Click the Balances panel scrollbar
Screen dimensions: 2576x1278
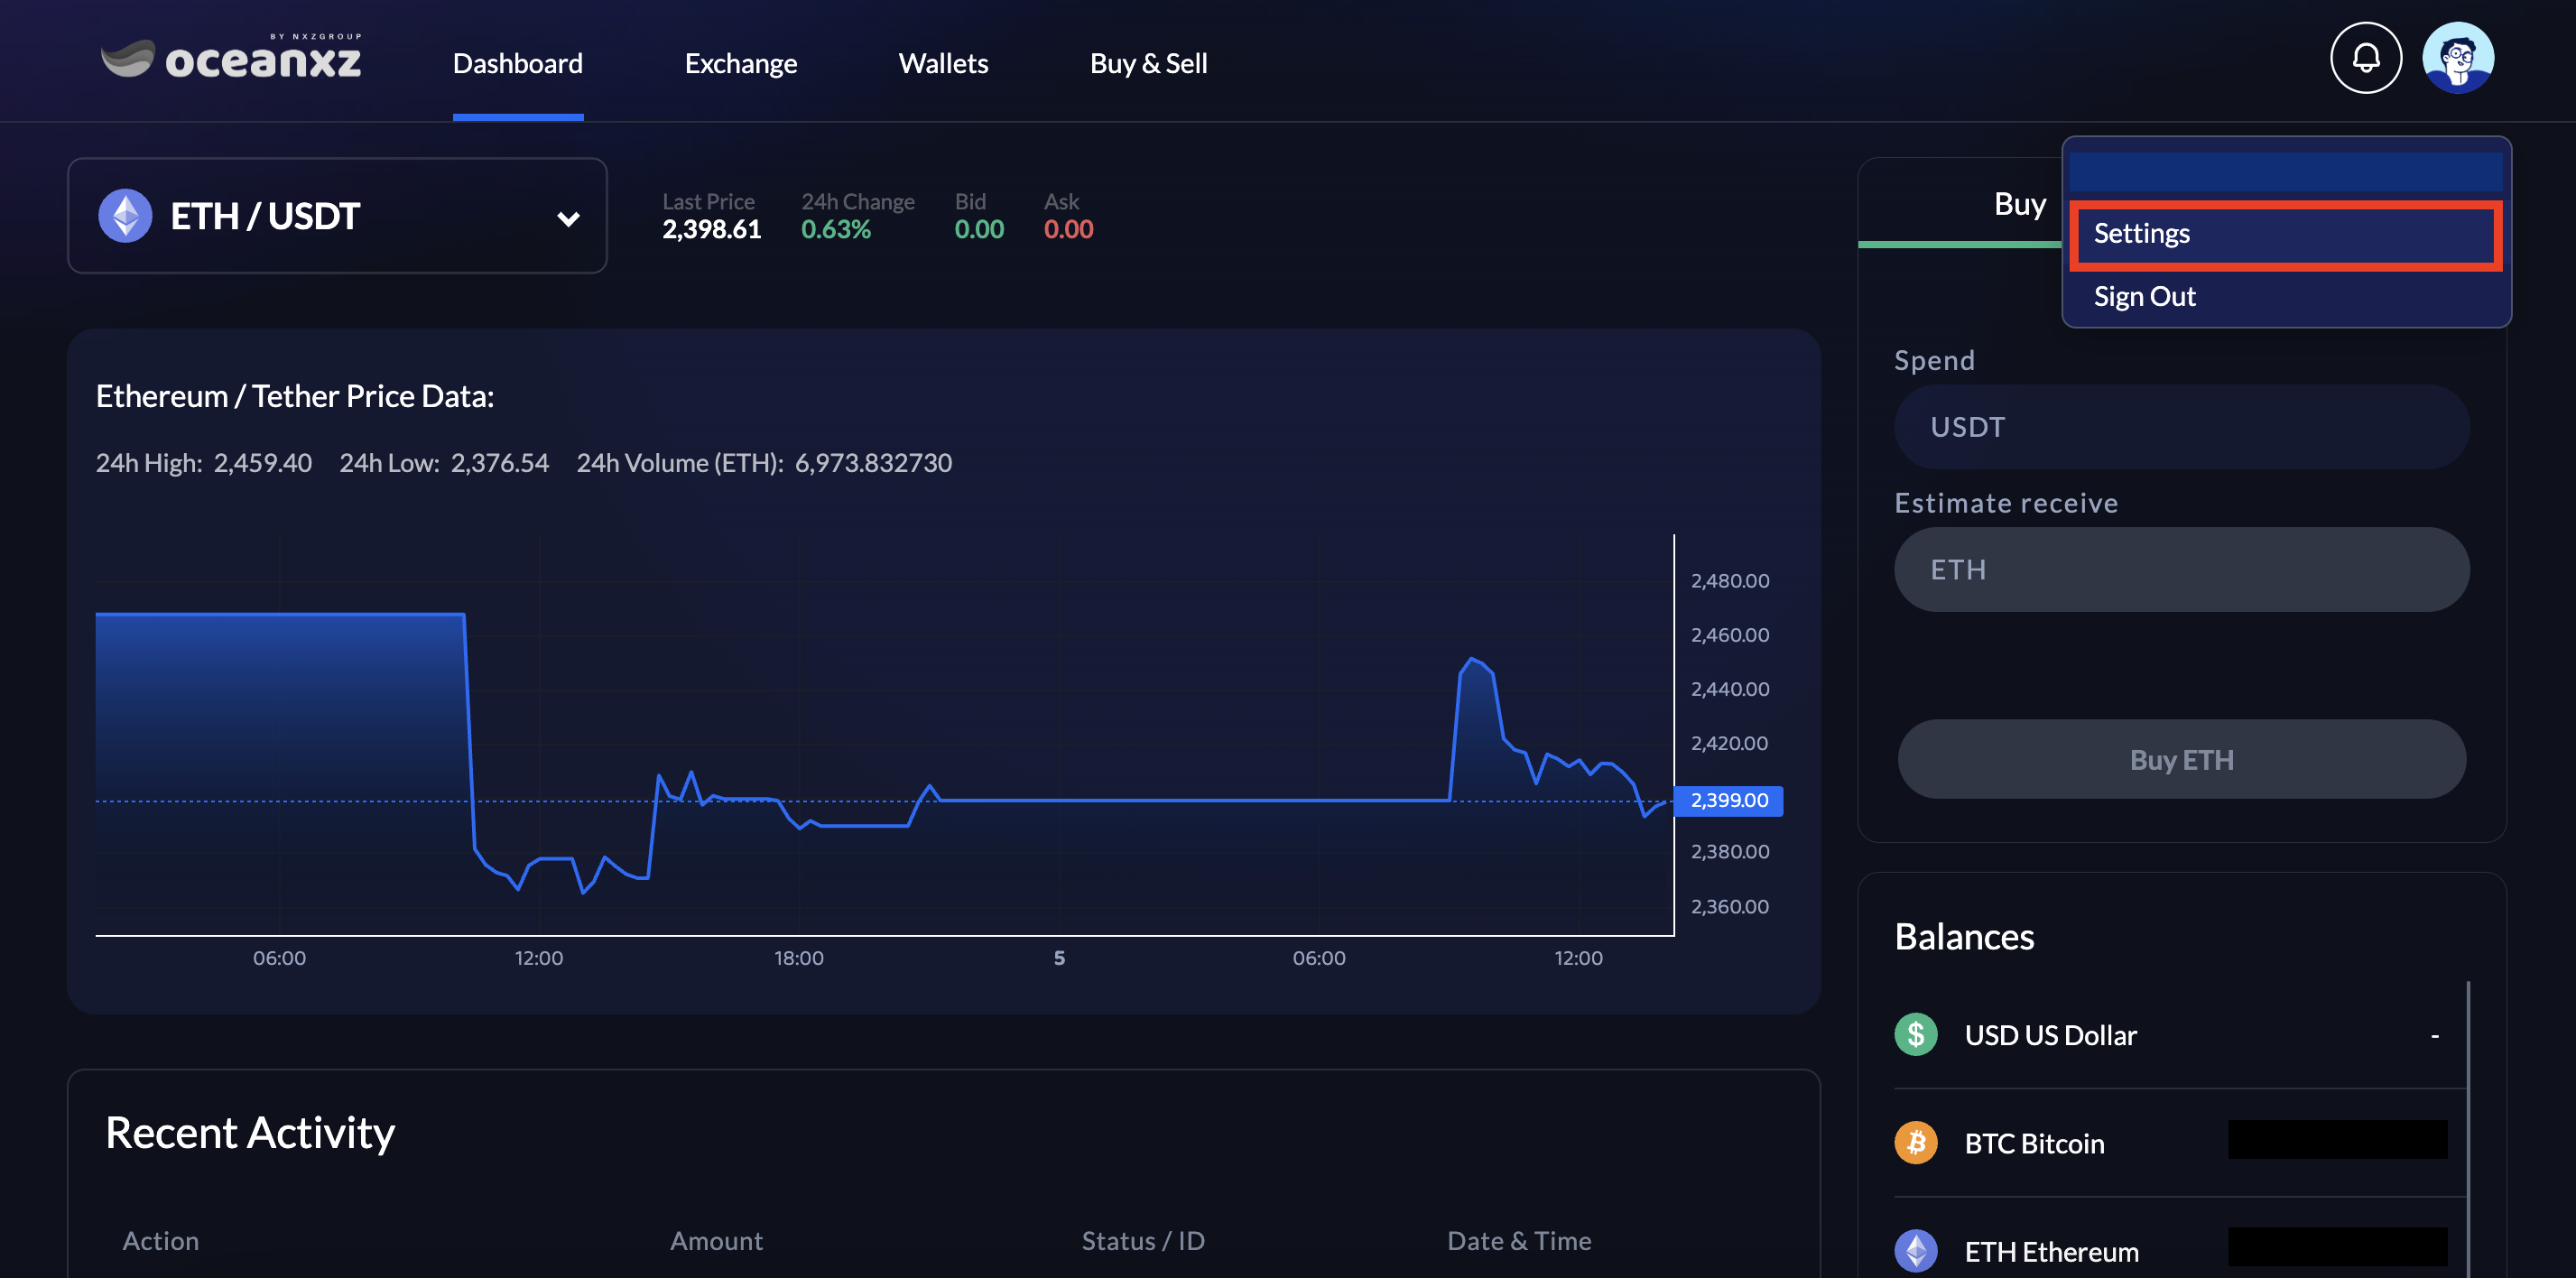pos(2467,1120)
